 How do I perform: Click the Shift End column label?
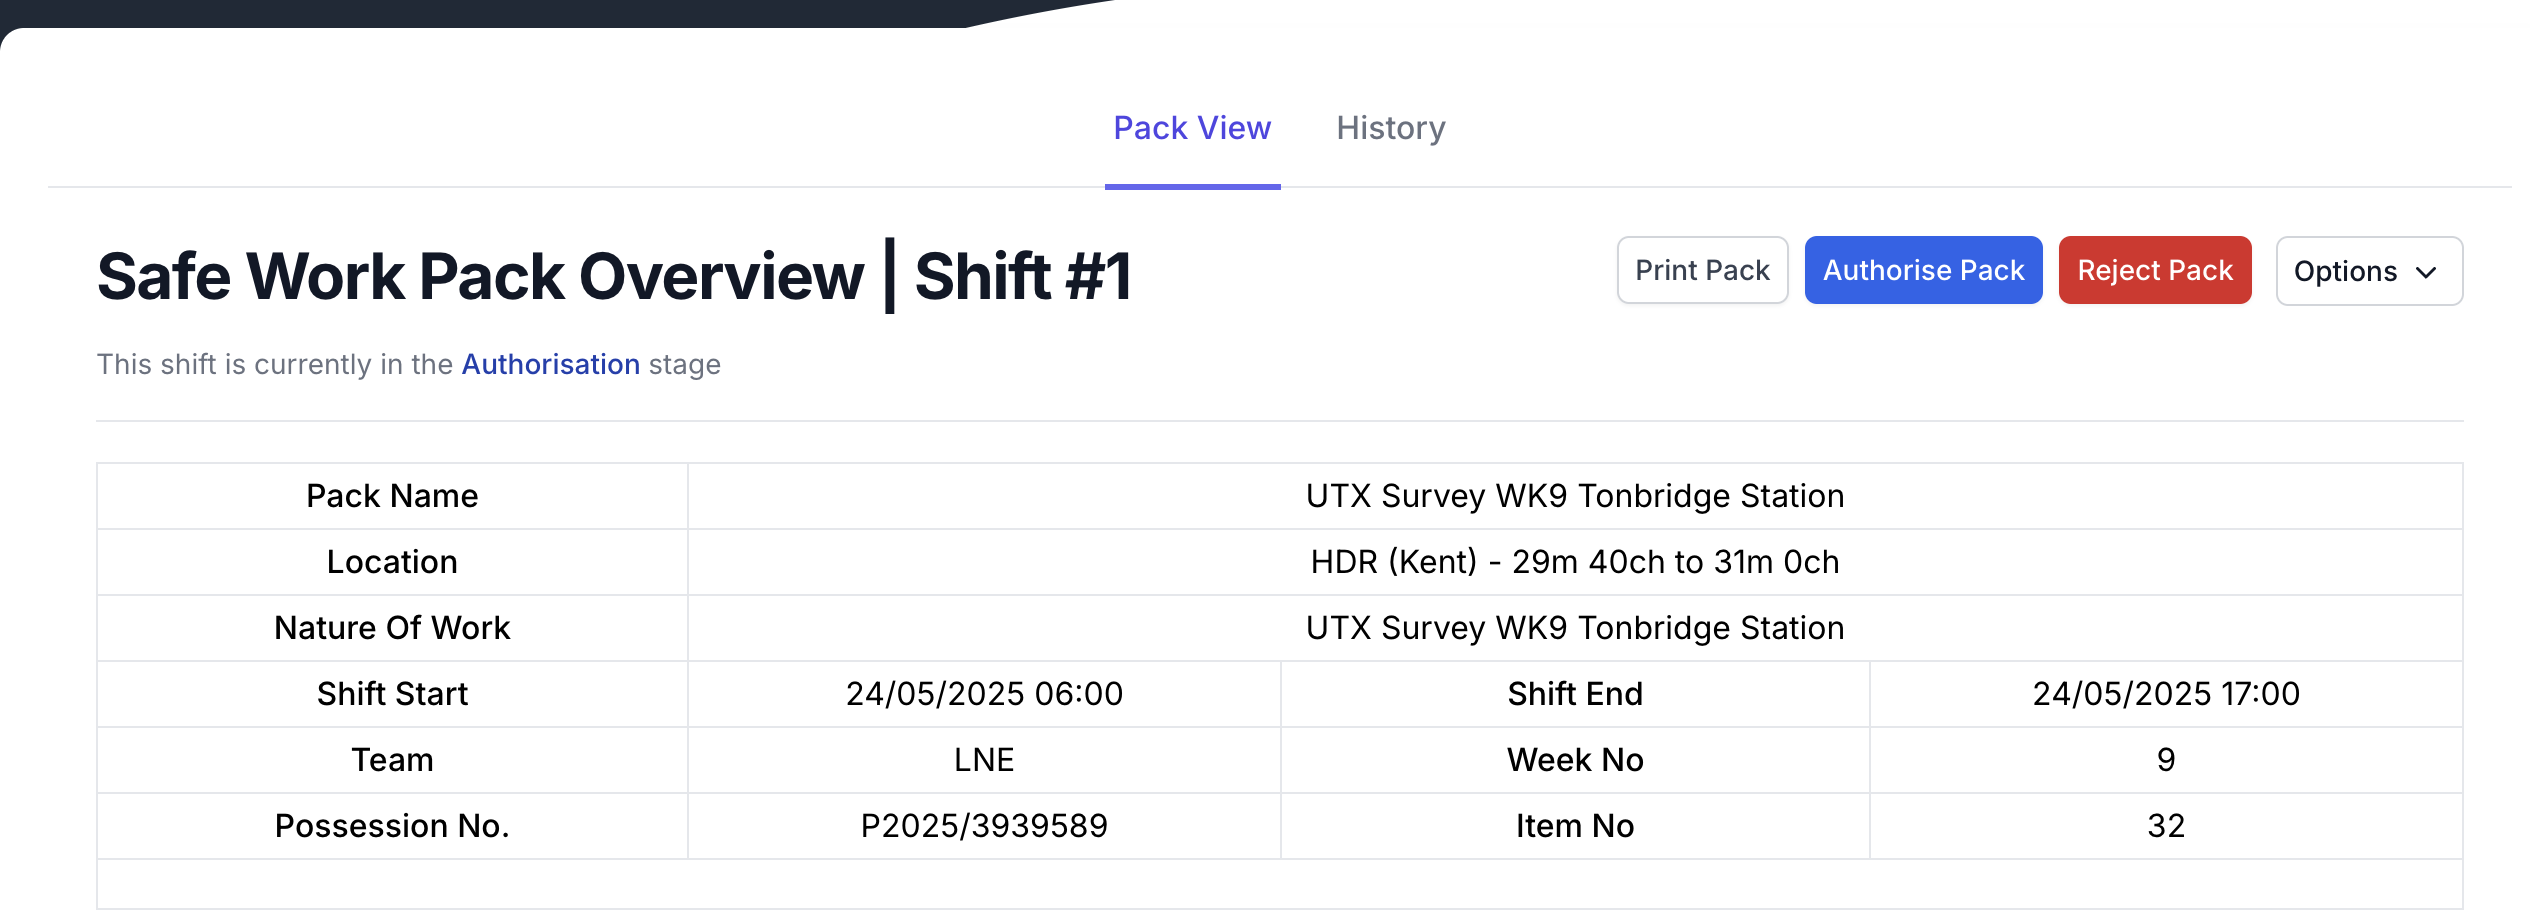(x=1575, y=694)
